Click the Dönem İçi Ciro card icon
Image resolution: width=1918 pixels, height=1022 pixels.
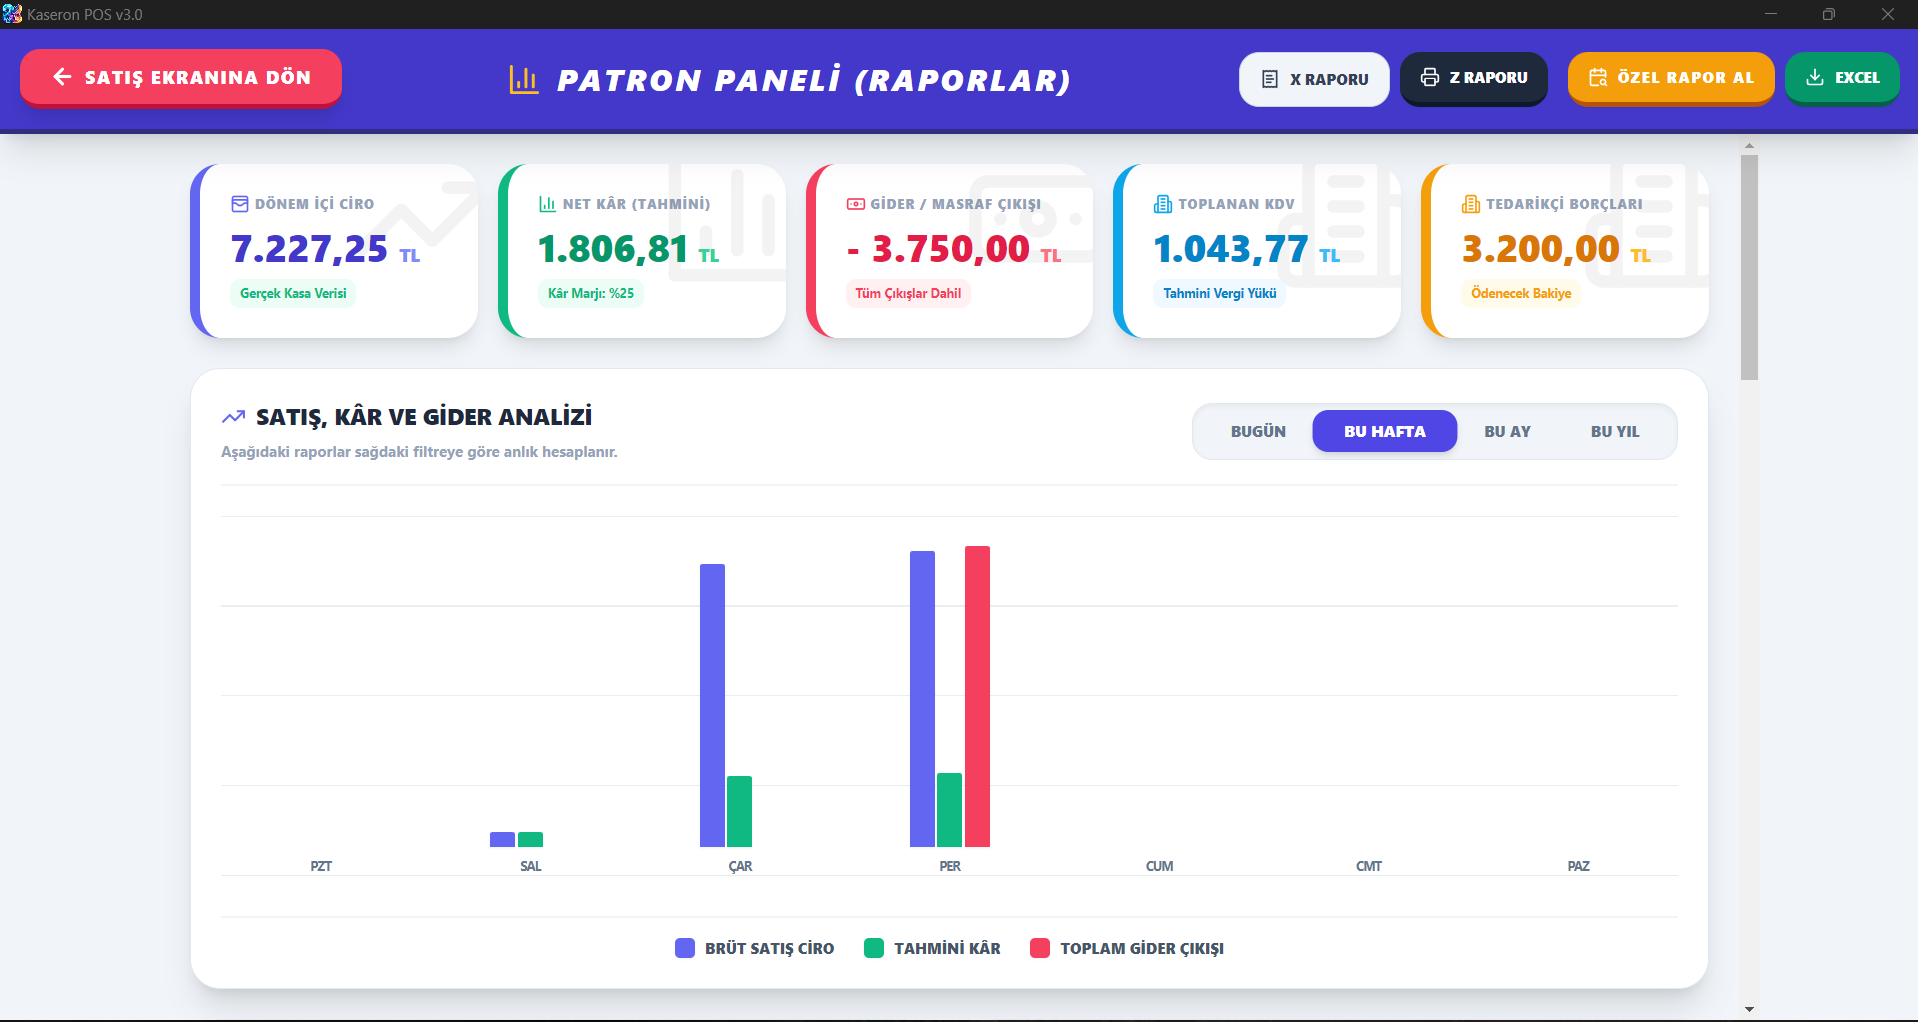click(240, 204)
